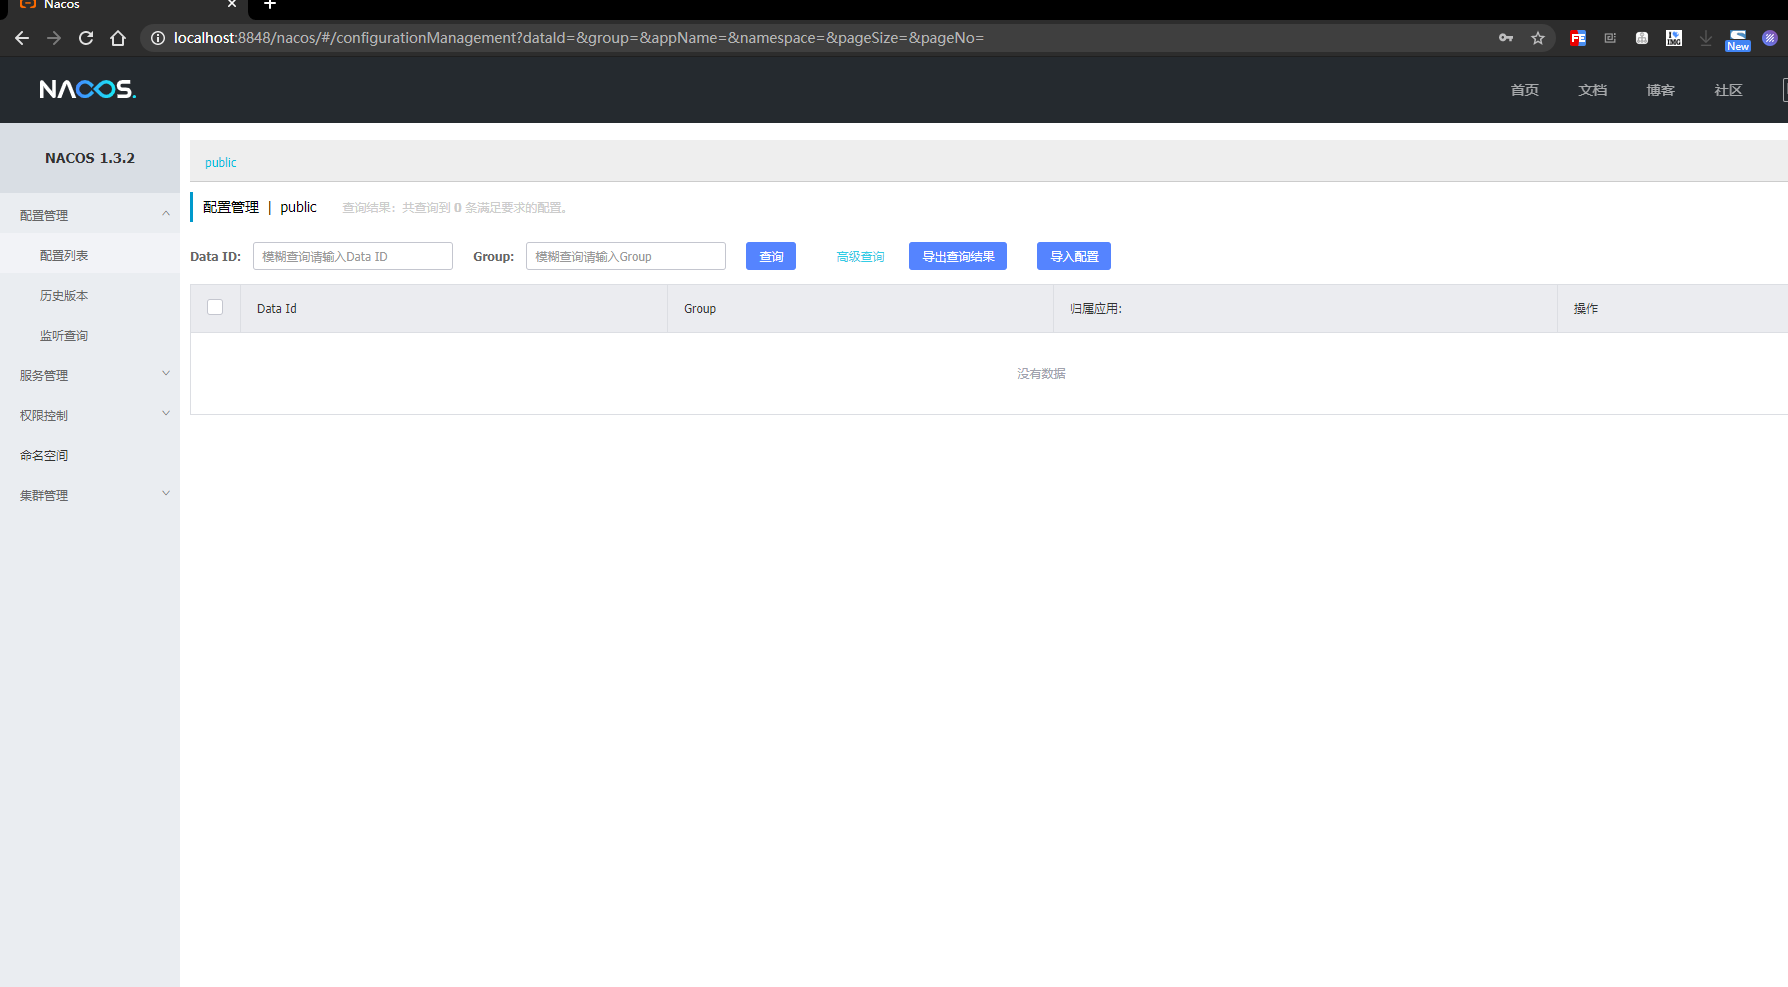Screen dimensions: 1788x987
Task: Click the purple round extension icon
Action: coord(1770,38)
